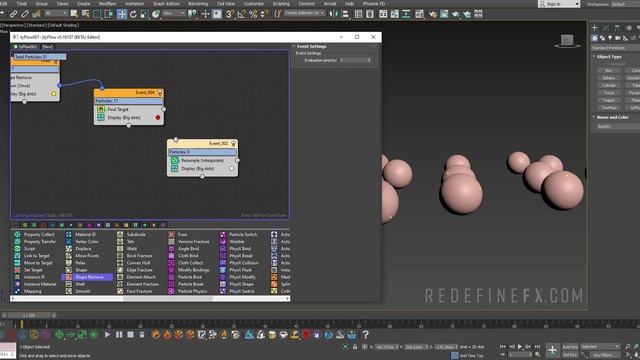Select the Move tool in main toolbar

(122, 14)
